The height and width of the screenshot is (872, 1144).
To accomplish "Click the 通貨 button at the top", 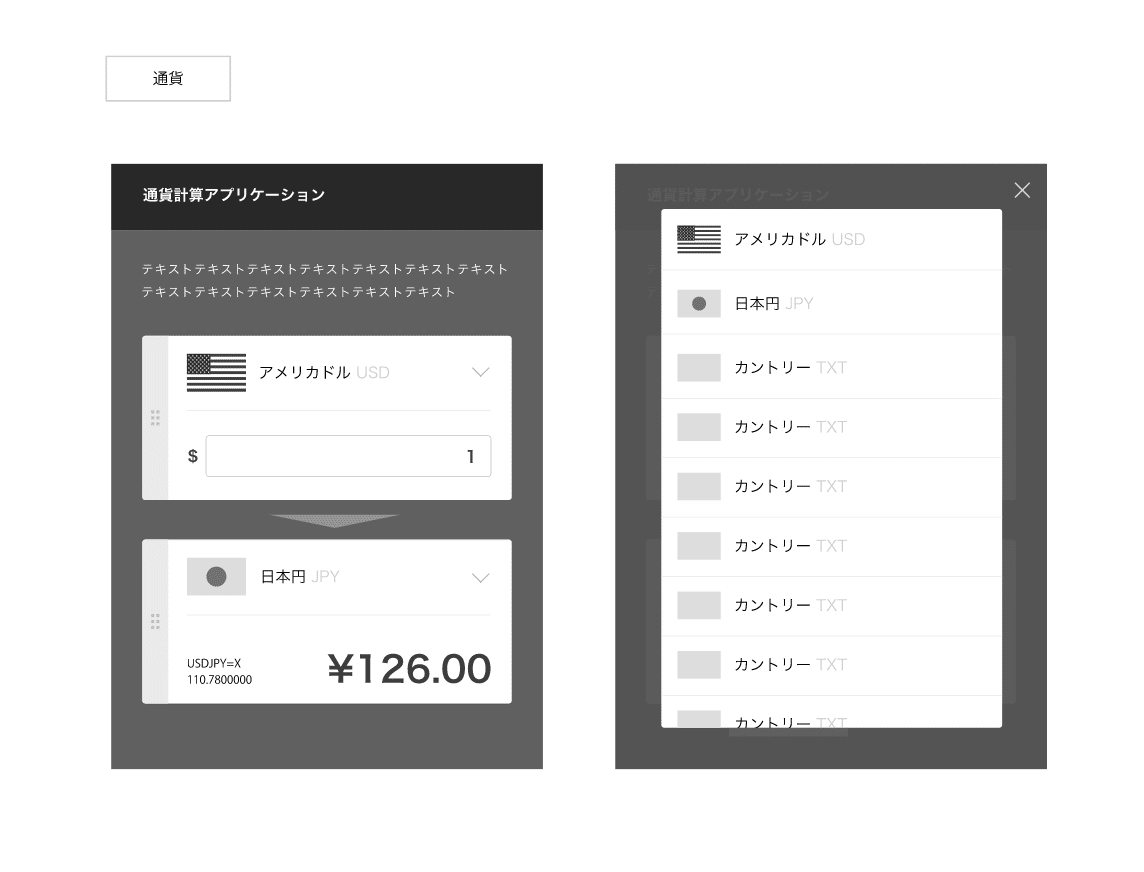I will click(168, 78).
